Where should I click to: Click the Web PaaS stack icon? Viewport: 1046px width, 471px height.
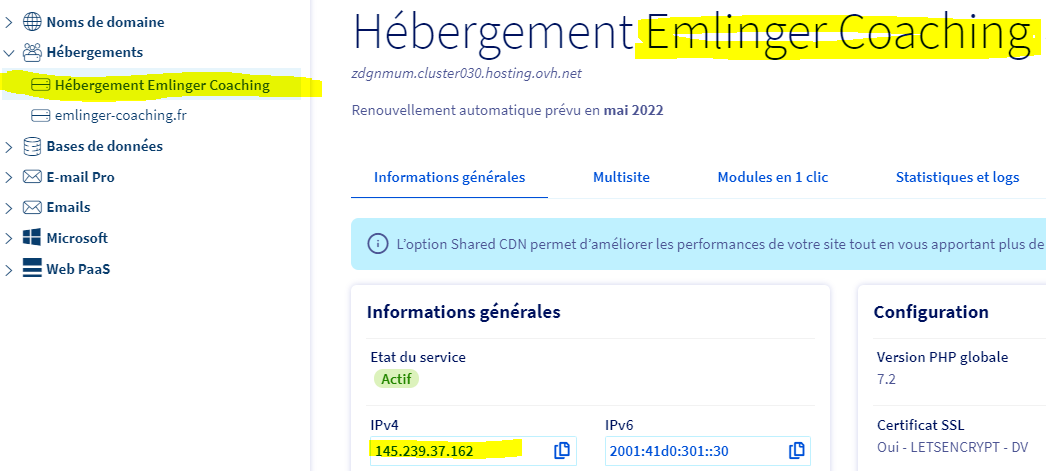point(32,270)
